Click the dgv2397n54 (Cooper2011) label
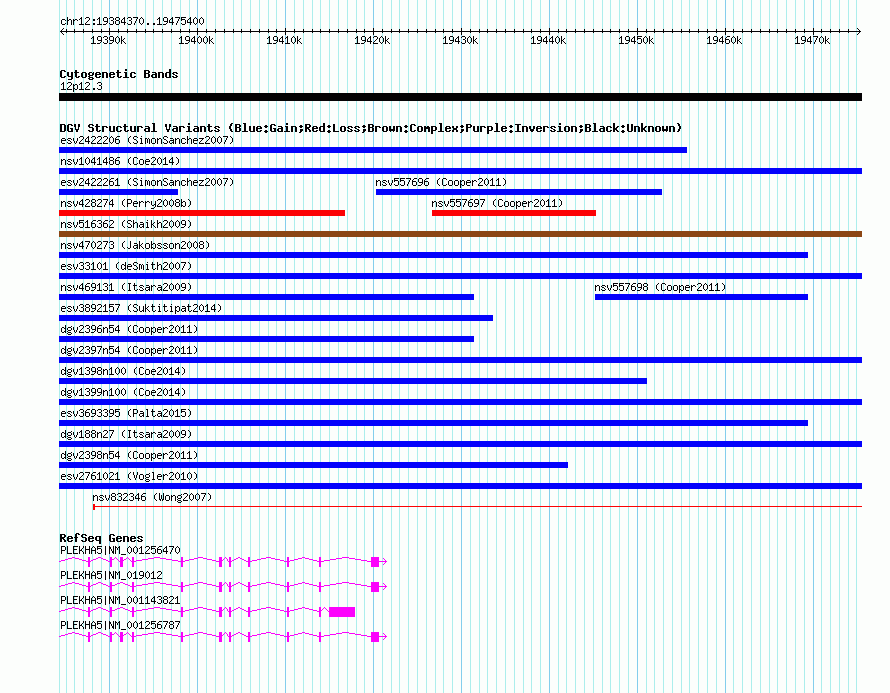890x693 pixels. point(129,350)
